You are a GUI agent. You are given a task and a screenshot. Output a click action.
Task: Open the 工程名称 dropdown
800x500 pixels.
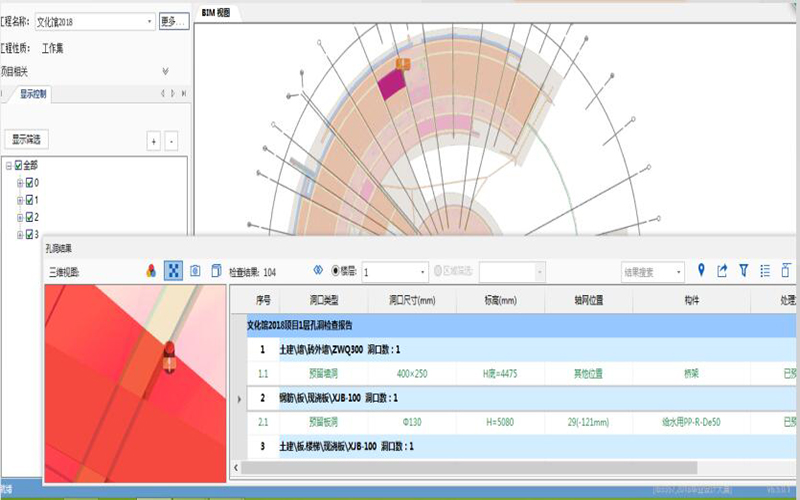click(x=149, y=21)
